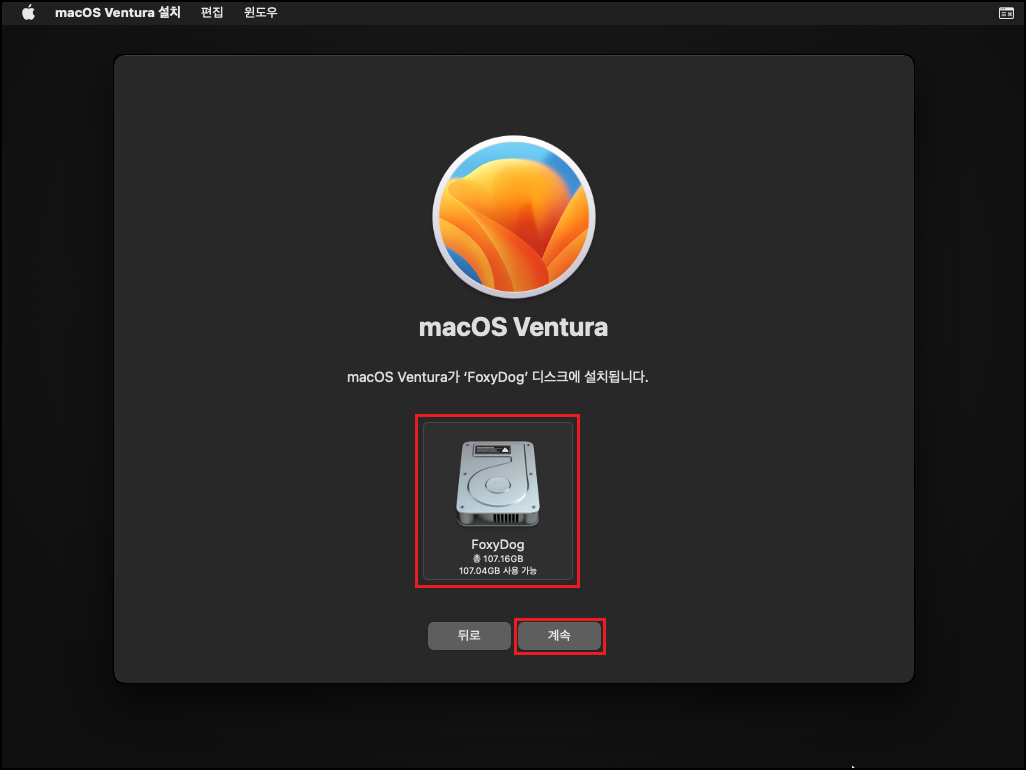The image size is (1026, 770).
Task: Open the 편집 menu
Action: (x=212, y=12)
